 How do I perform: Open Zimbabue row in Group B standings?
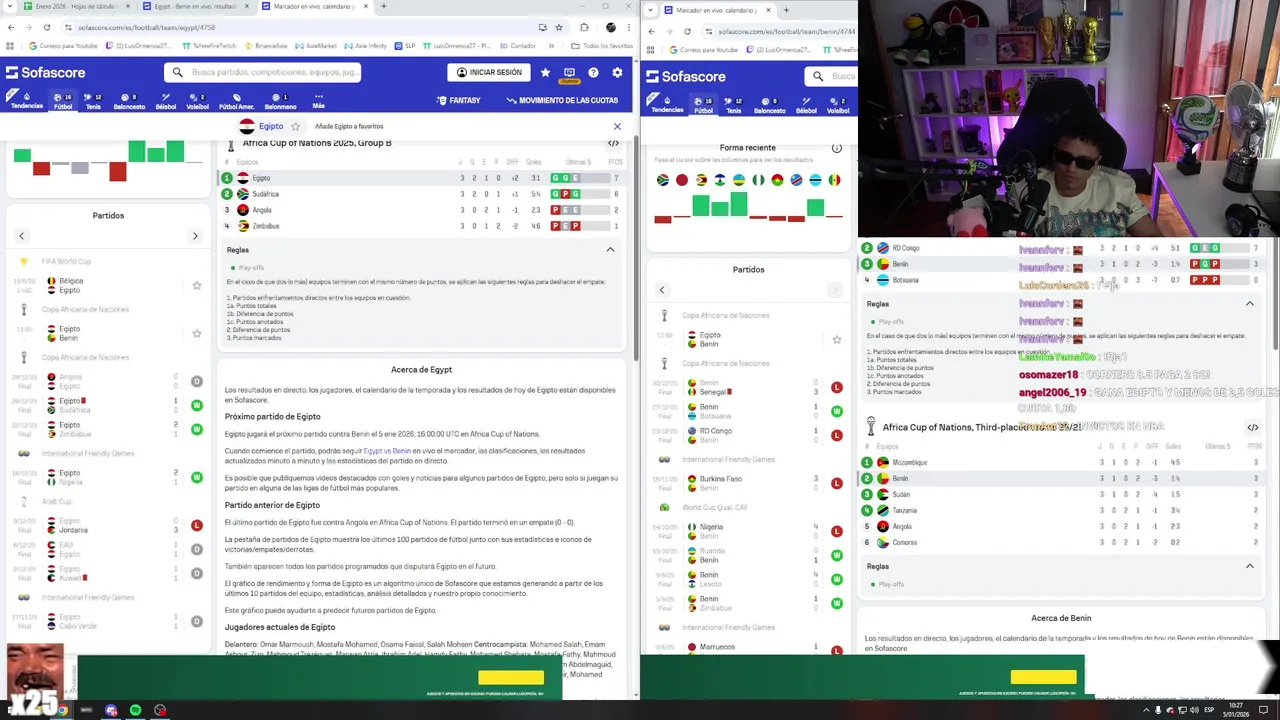(420, 226)
